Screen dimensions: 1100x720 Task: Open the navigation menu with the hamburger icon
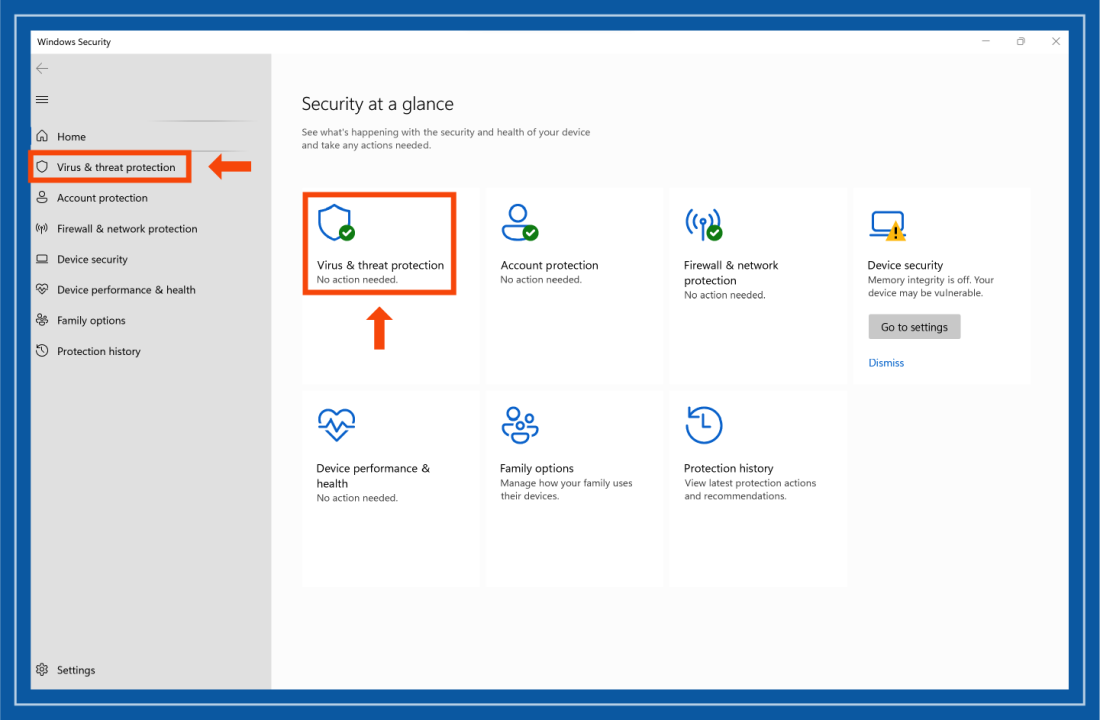(x=41, y=99)
